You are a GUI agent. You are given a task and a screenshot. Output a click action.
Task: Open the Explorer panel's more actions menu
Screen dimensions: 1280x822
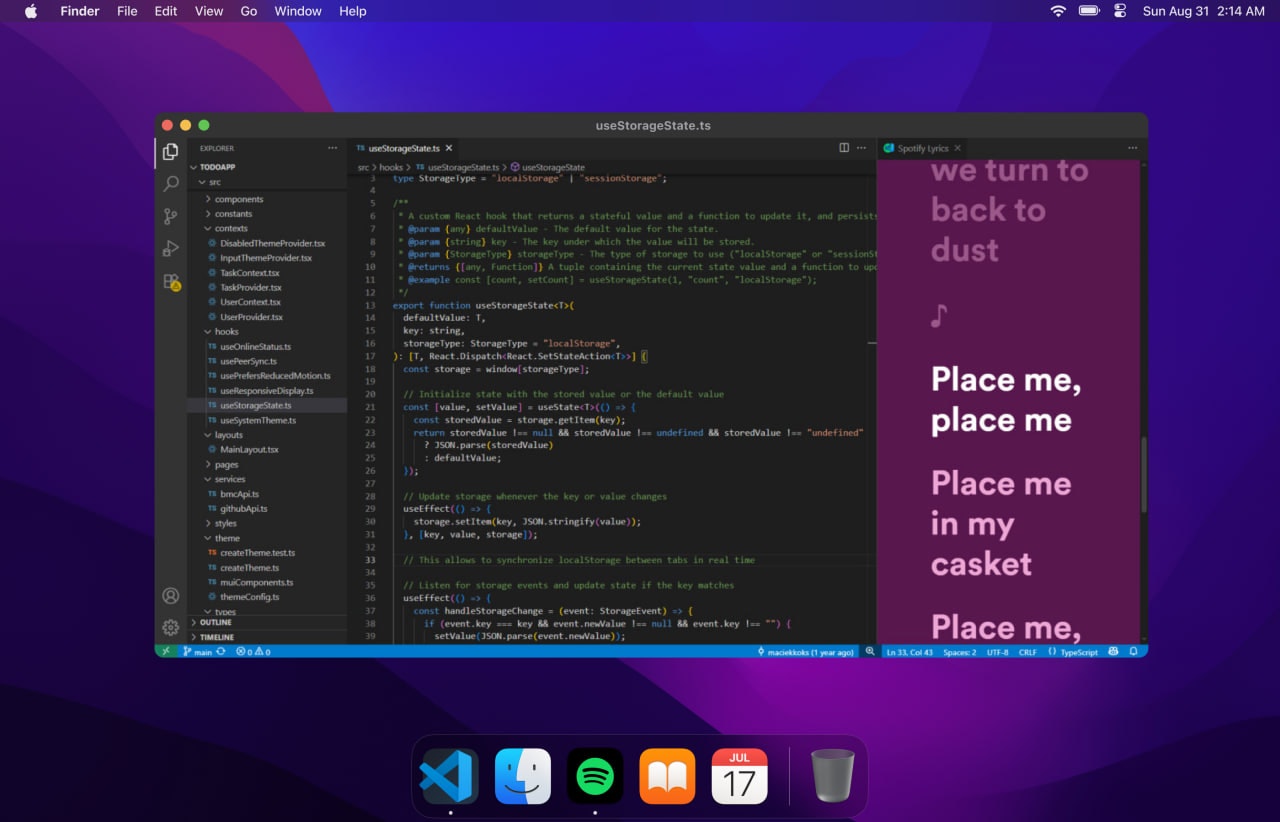tap(332, 148)
